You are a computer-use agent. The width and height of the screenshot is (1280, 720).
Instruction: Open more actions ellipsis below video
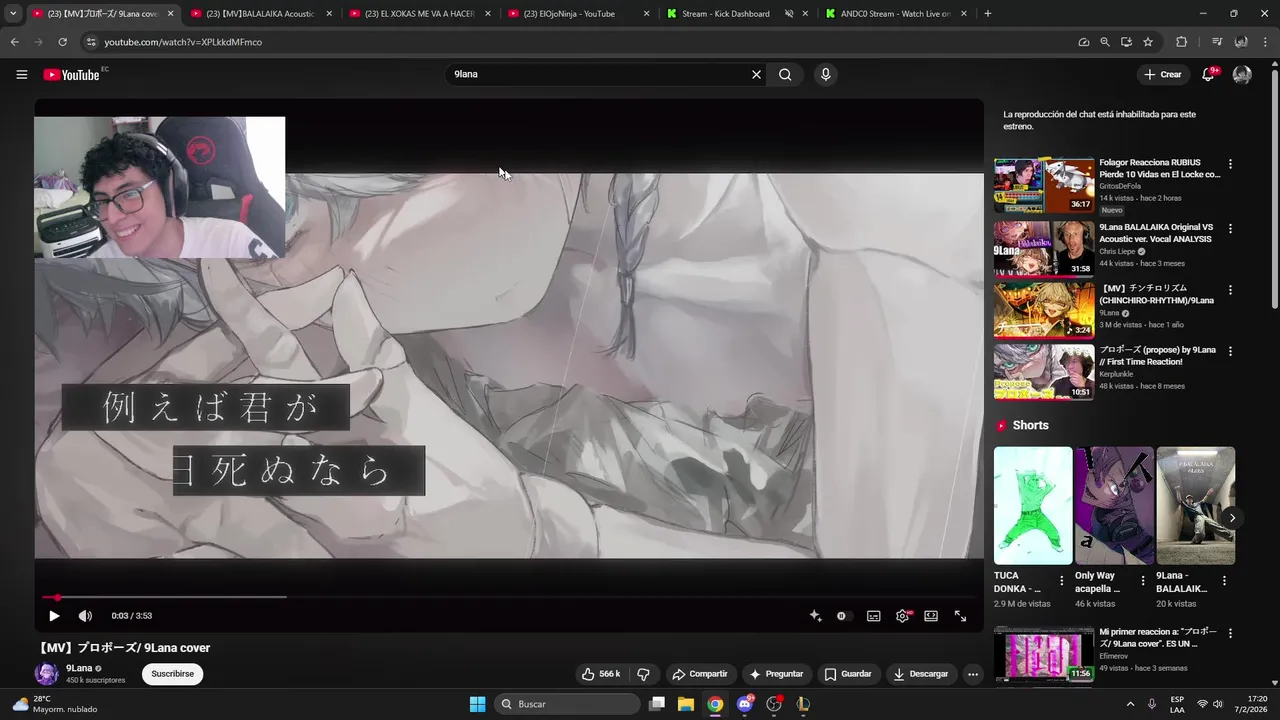click(x=973, y=674)
